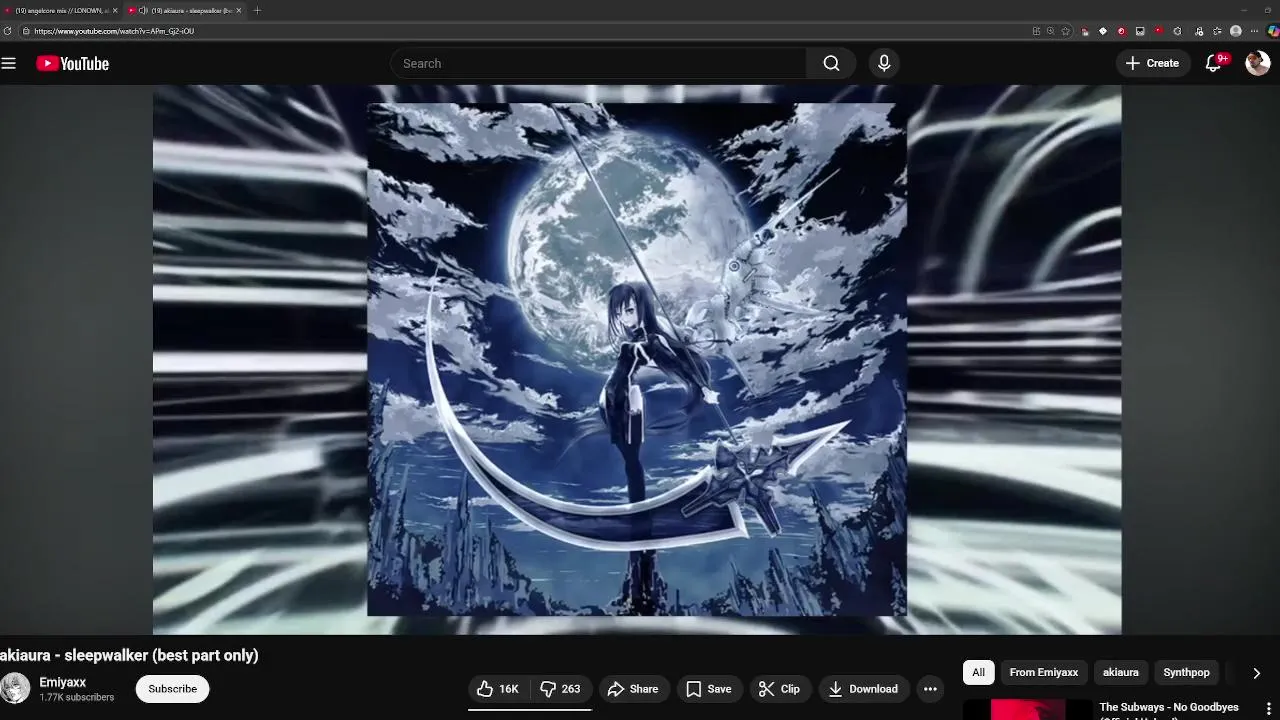The height and width of the screenshot is (720, 1280).
Task: Switch to angelcore mix browser tab
Action: (60, 10)
